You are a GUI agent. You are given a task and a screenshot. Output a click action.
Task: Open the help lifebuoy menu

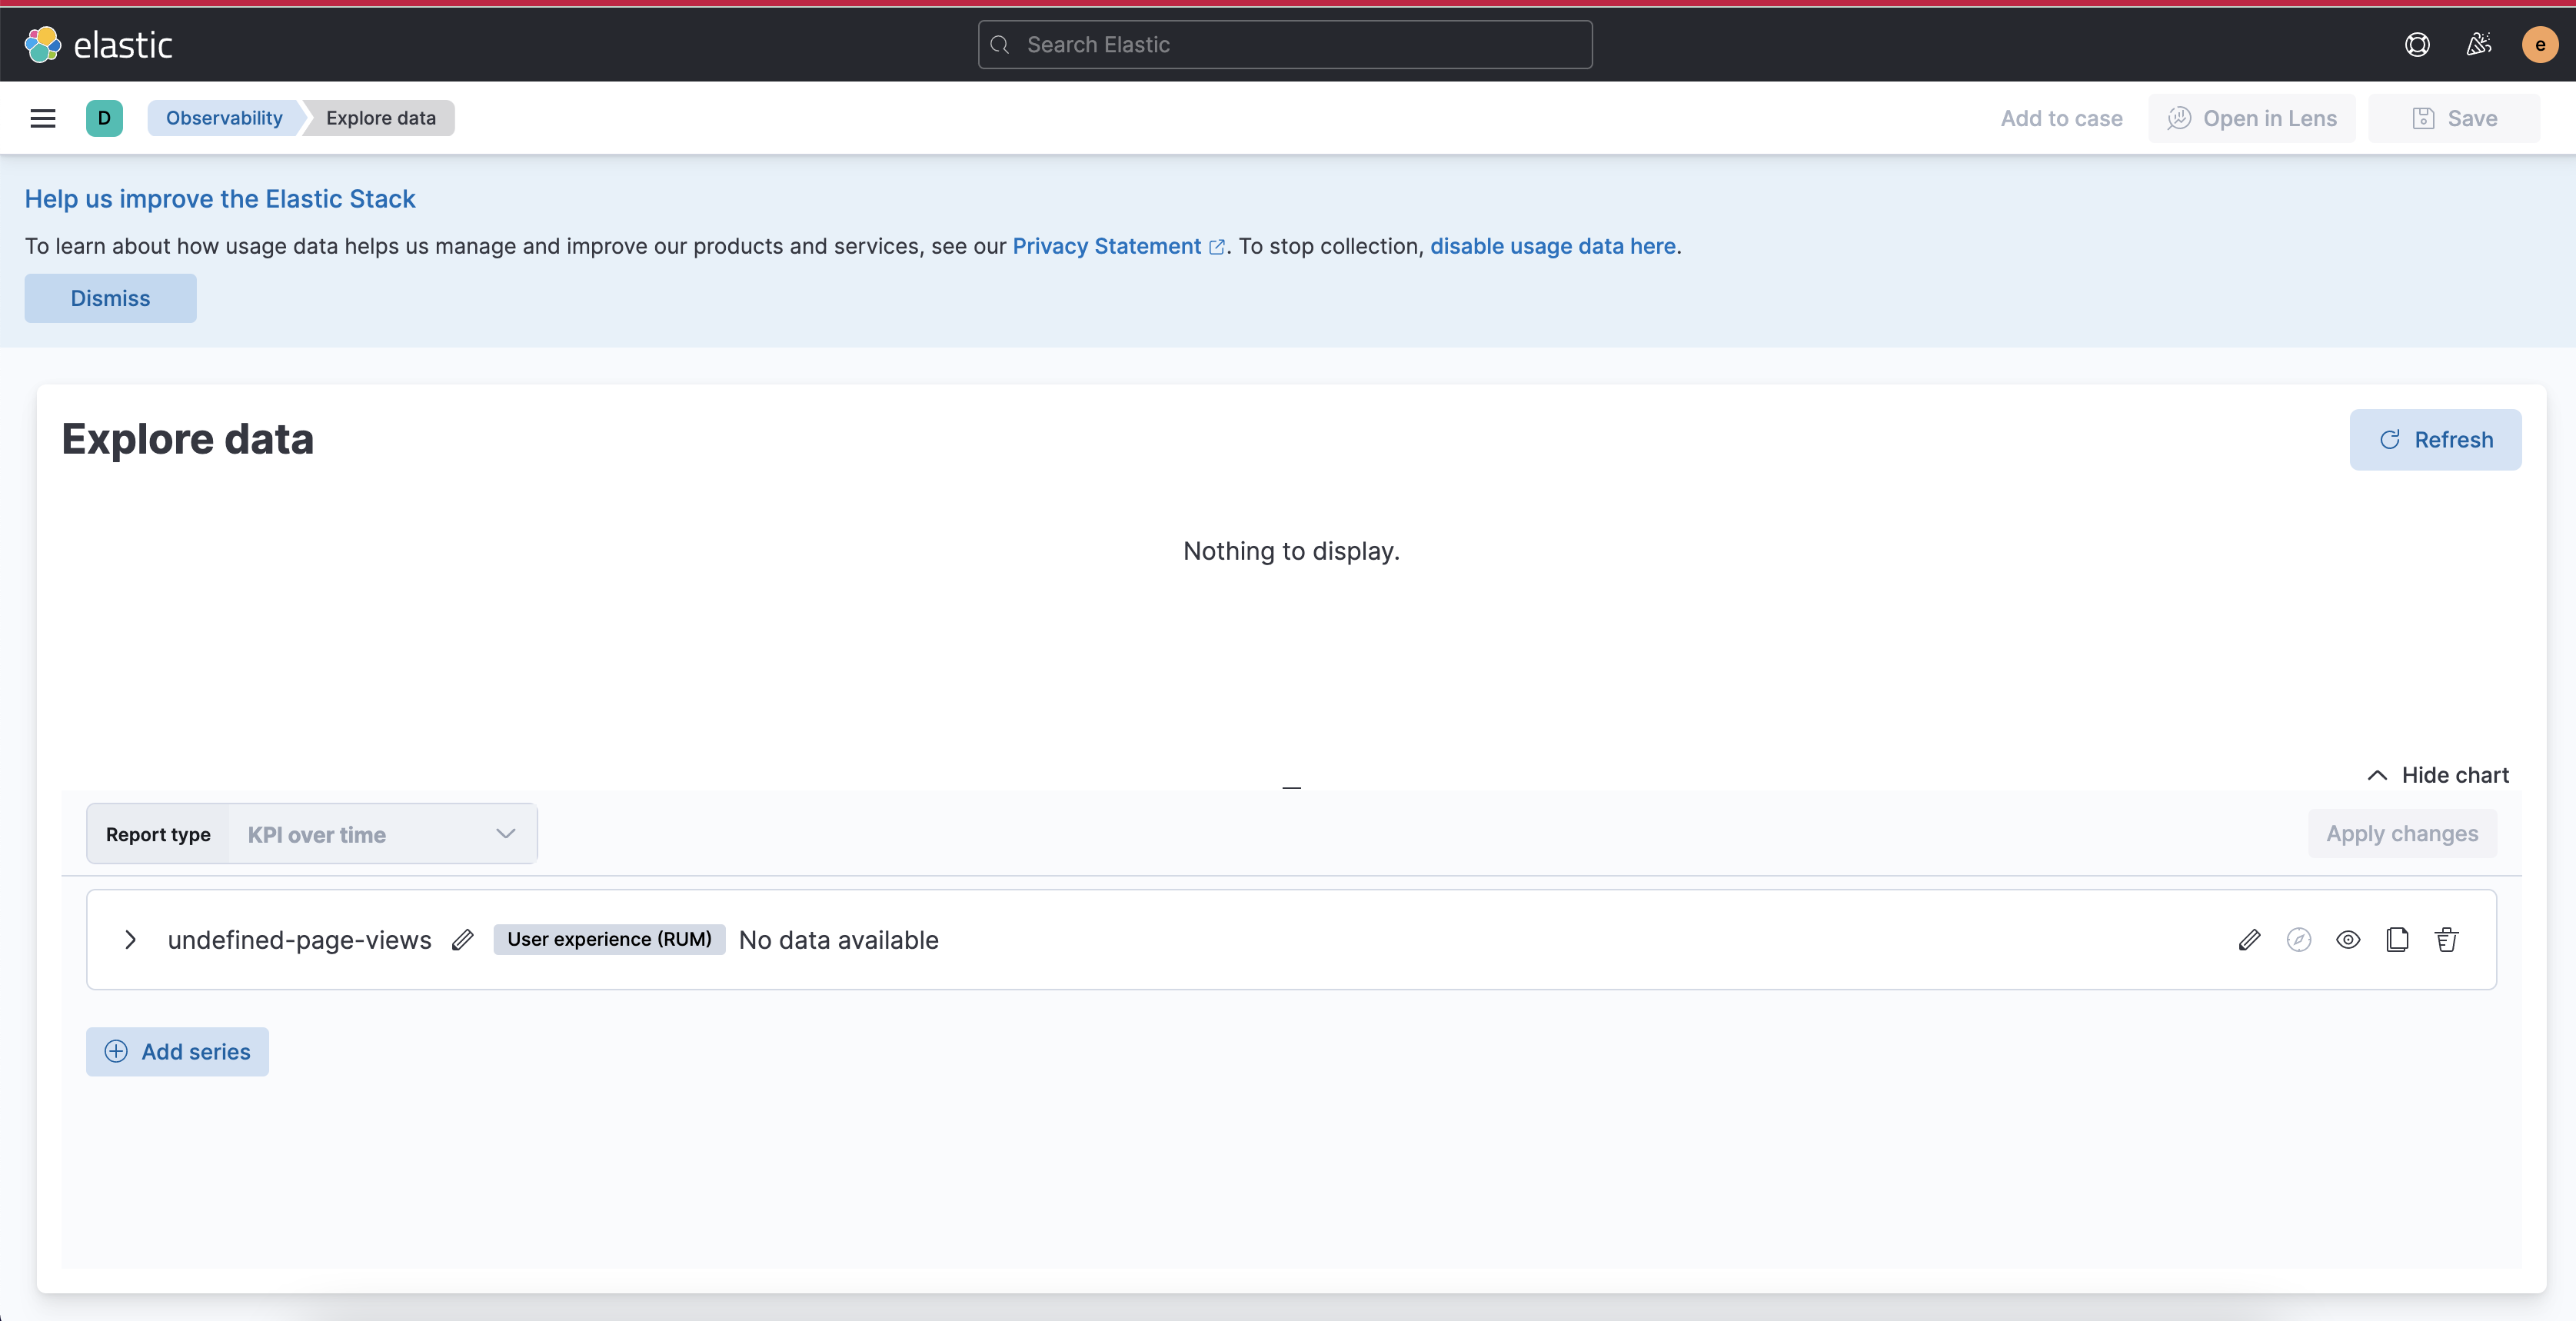2417,45
